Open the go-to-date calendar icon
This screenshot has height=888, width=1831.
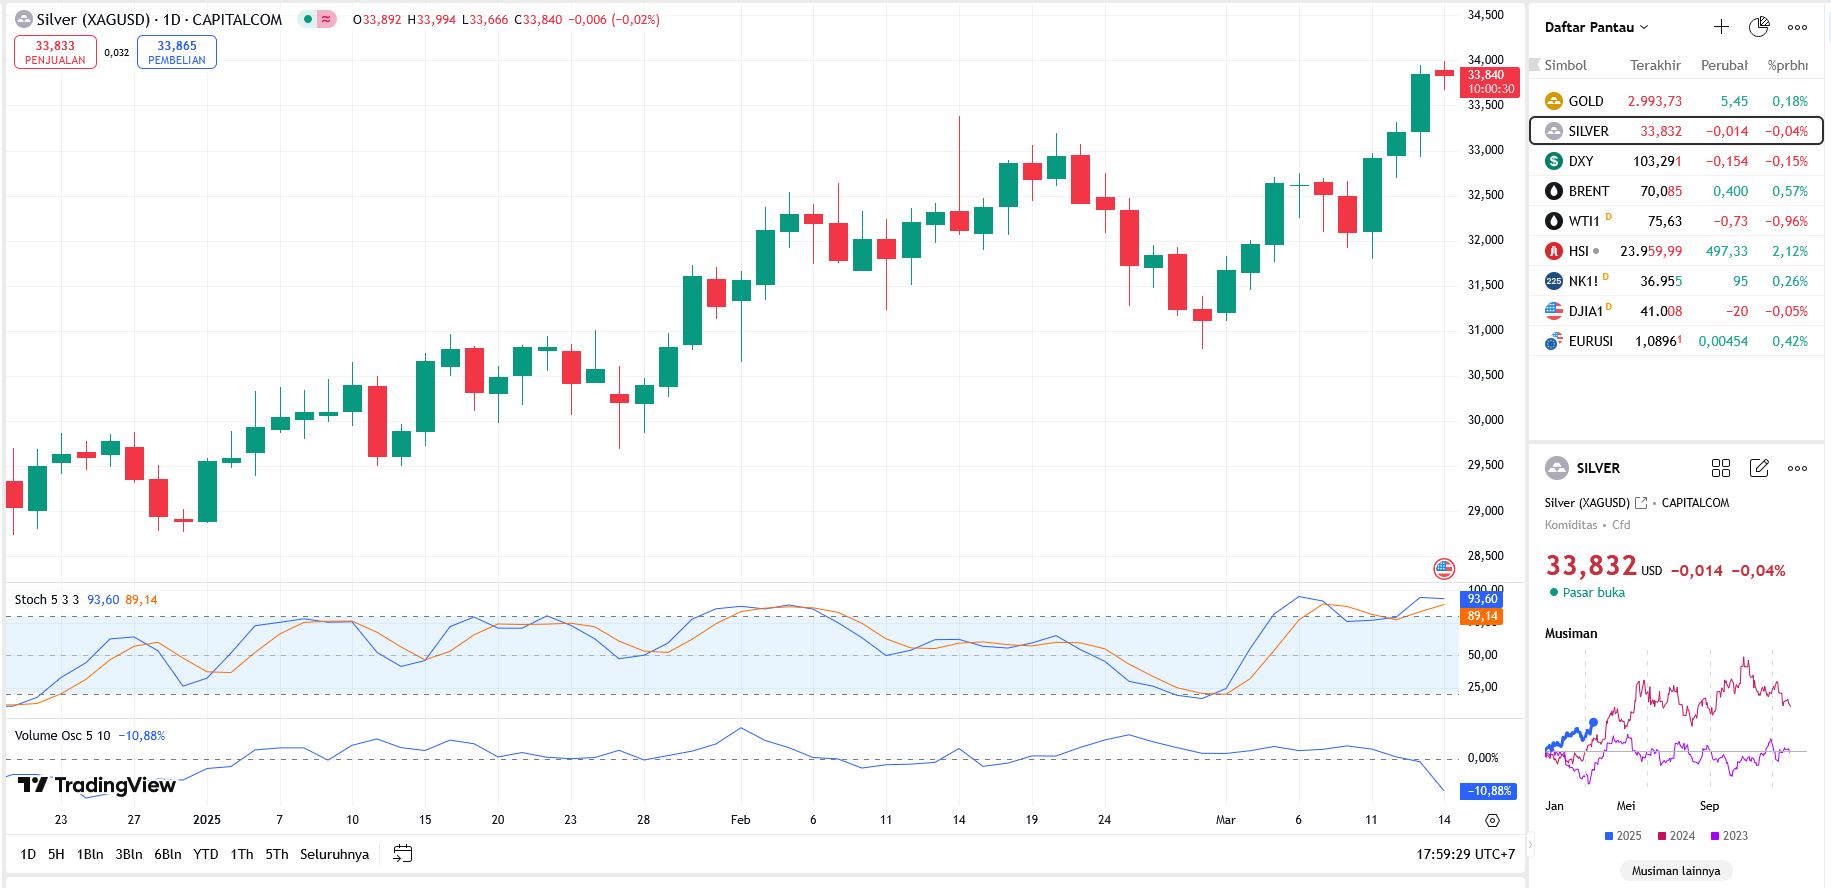click(403, 854)
